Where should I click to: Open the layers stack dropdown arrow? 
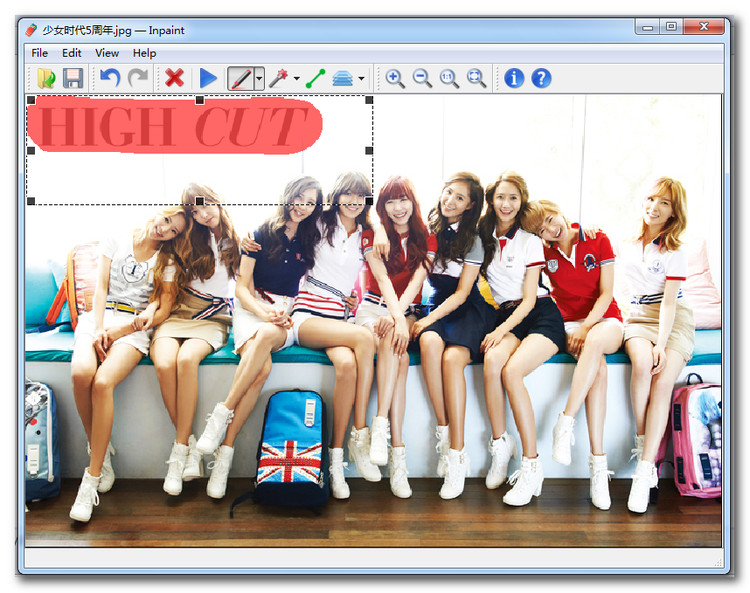pos(362,78)
